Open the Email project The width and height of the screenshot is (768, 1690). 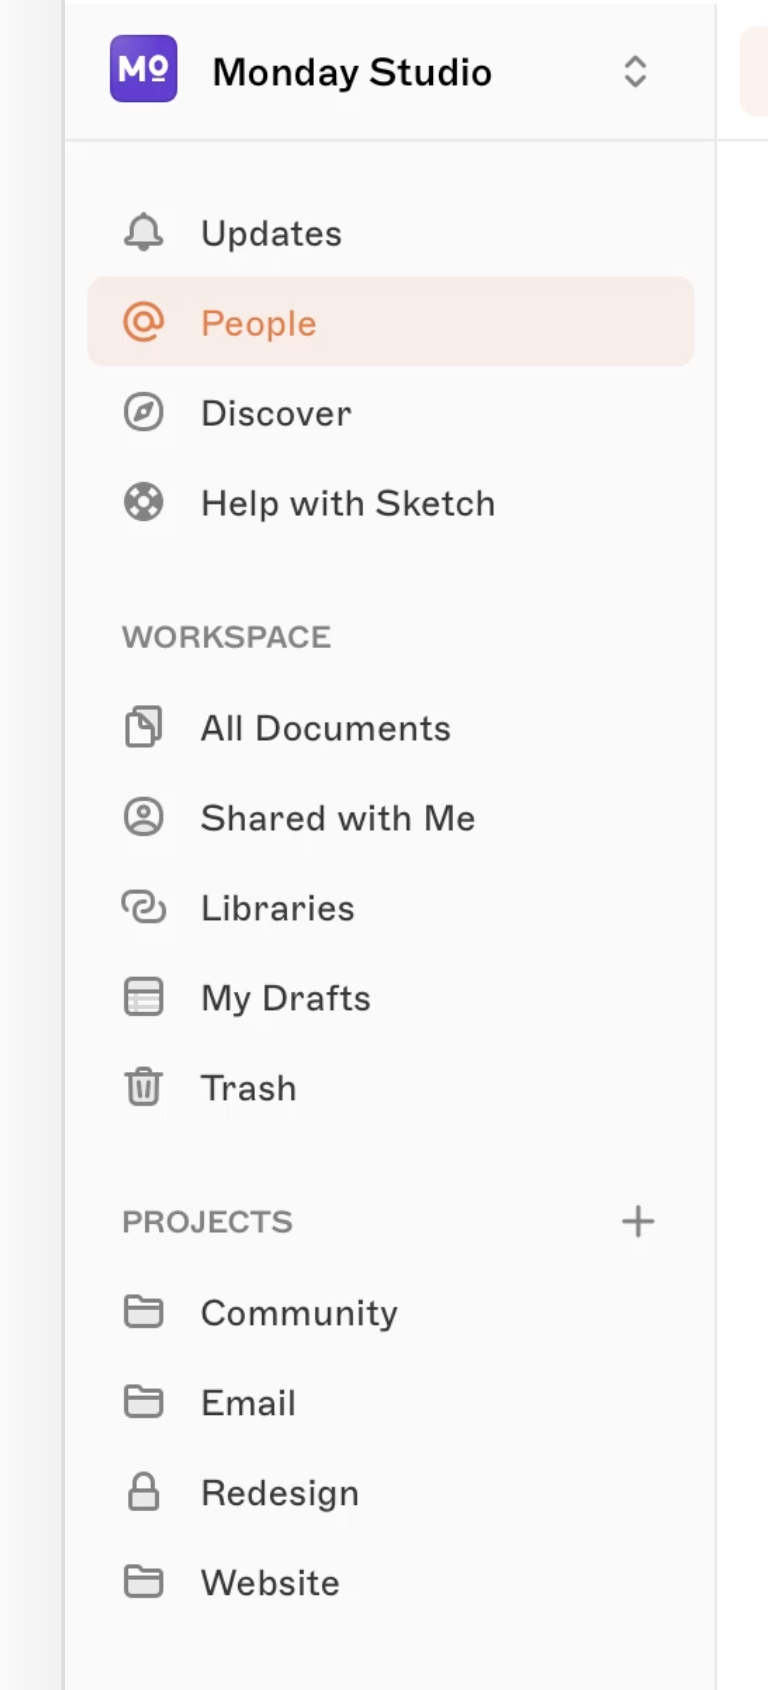coord(248,1403)
